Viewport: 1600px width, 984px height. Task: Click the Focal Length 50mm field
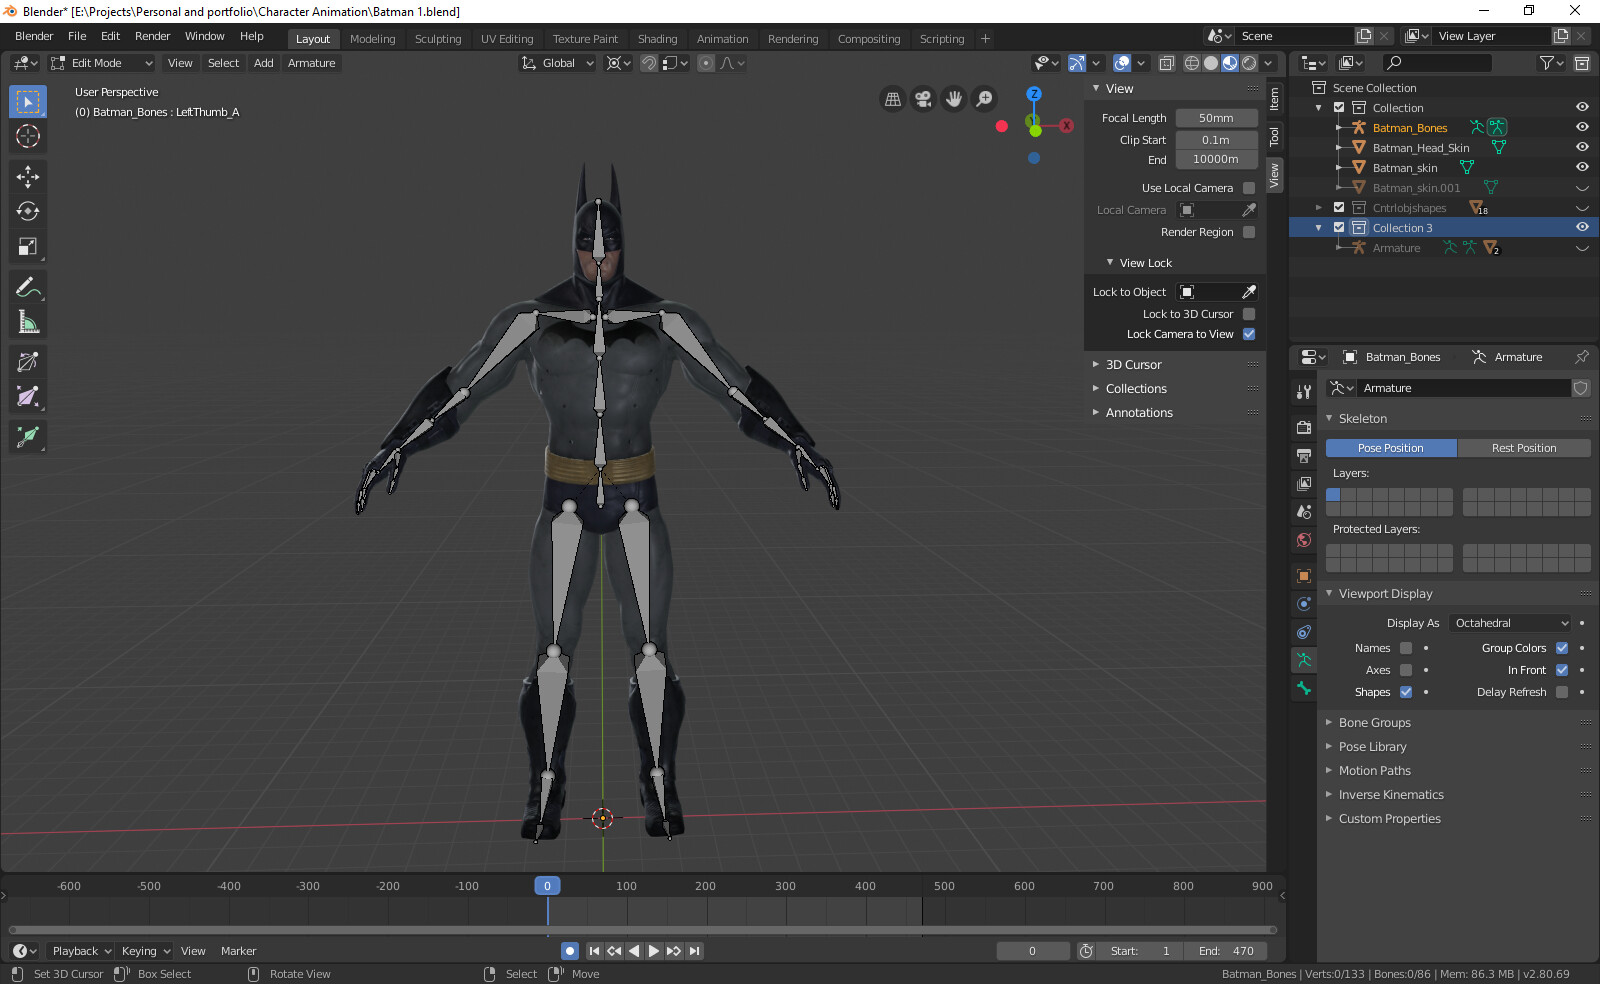point(1216,118)
